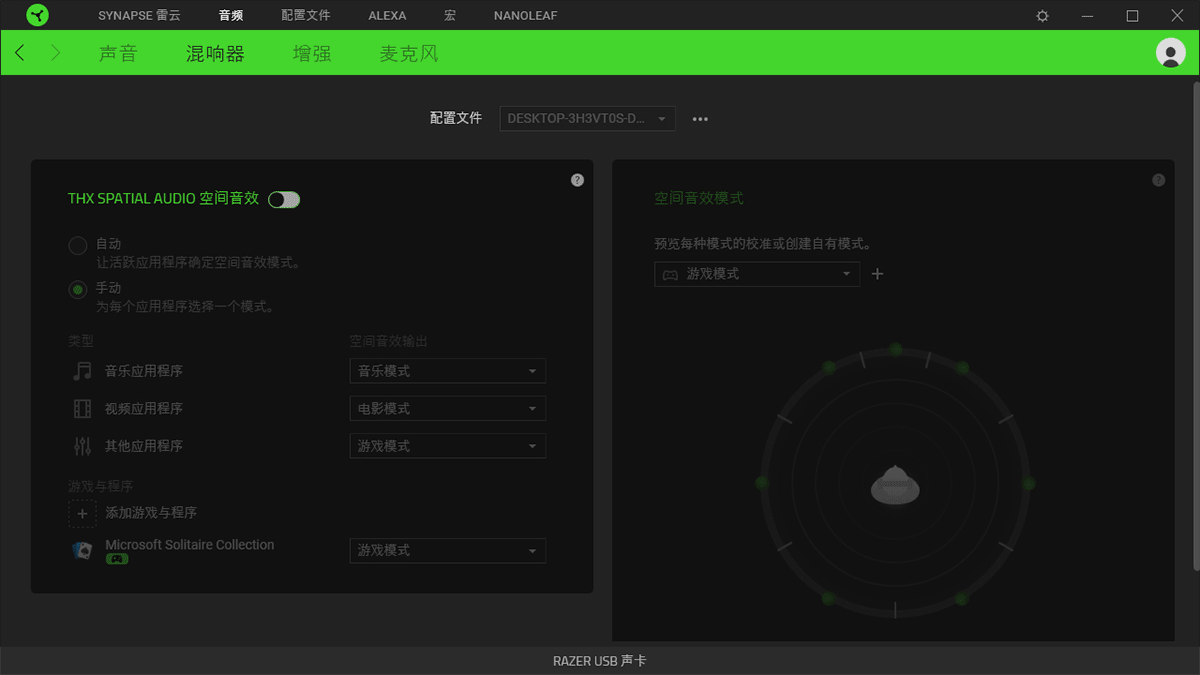Click the green gamepad badge under Solitaire
The width and height of the screenshot is (1200, 675).
pyautogui.click(x=116, y=559)
